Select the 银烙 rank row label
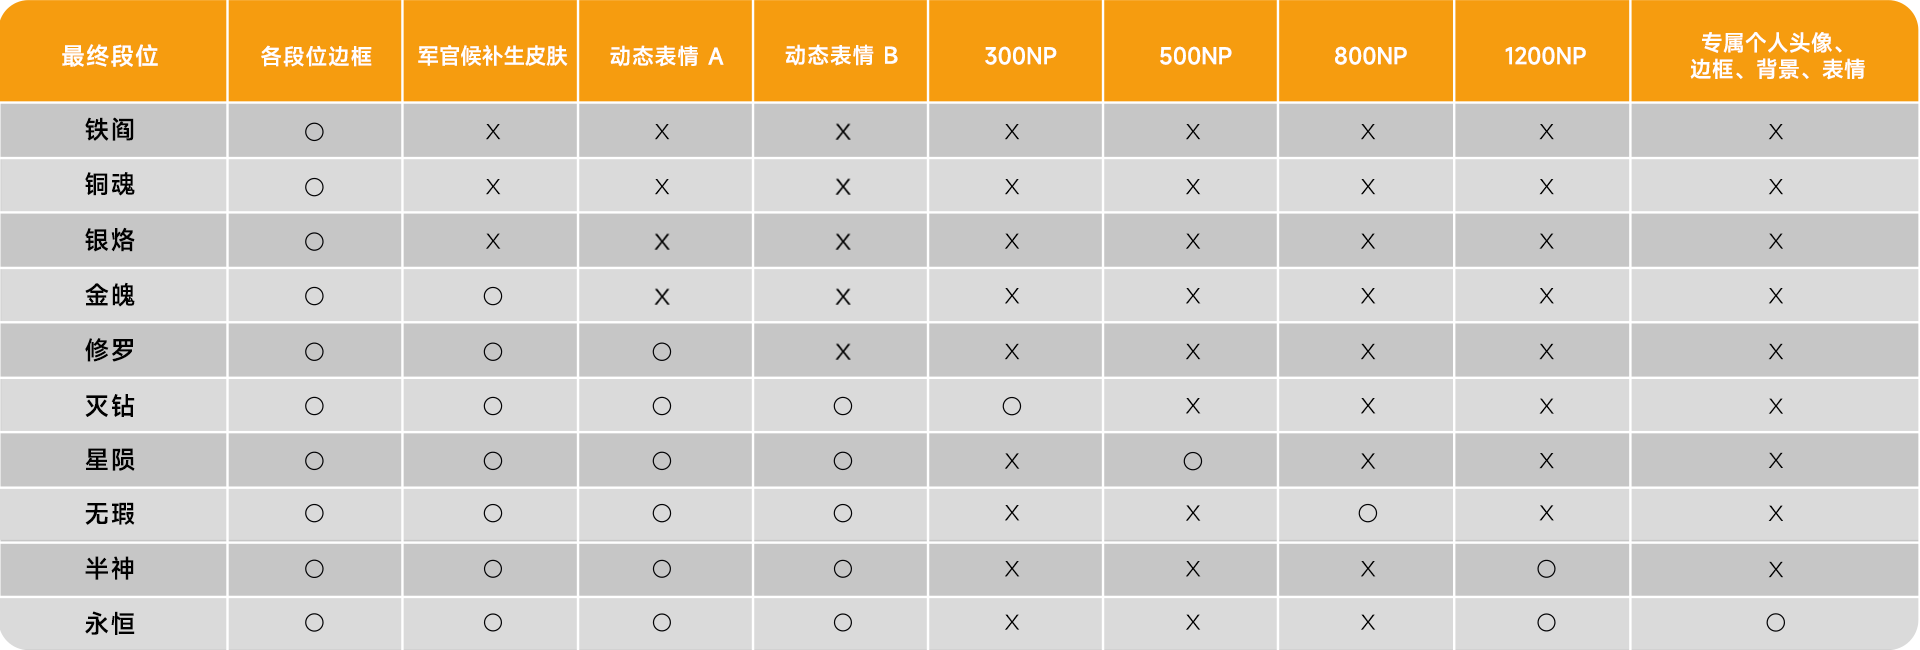Screen dimensions: 1920x650 point(110,240)
